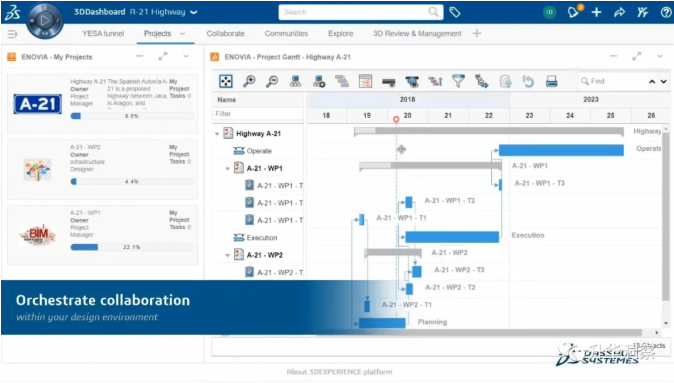
Task: Click the share arrow icon in the top bar
Action: click(619, 12)
